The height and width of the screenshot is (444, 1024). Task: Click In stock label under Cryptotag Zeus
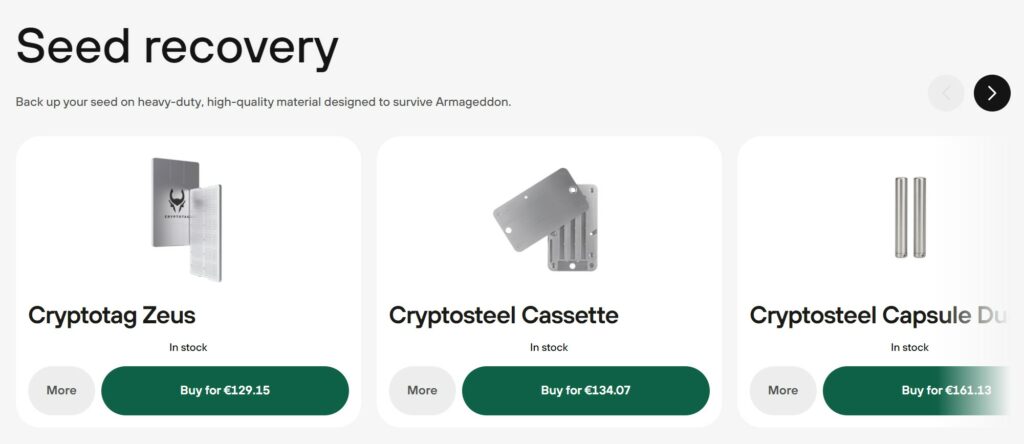(x=188, y=347)
